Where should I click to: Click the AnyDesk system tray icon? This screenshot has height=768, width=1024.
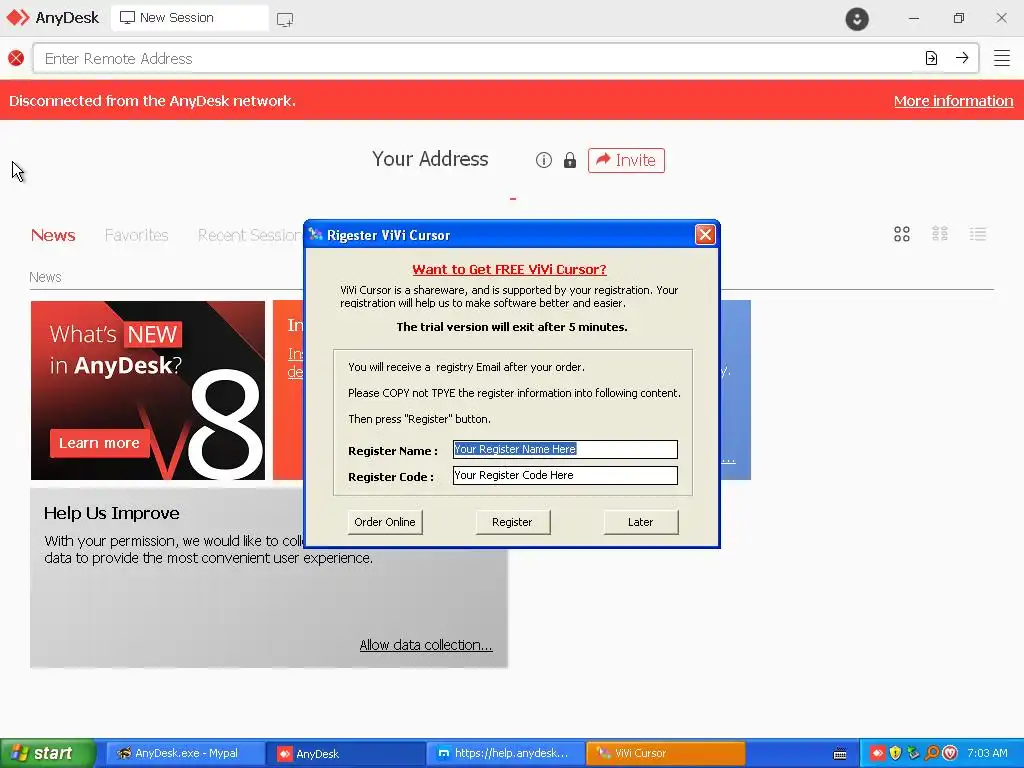[x=877, y=753]
